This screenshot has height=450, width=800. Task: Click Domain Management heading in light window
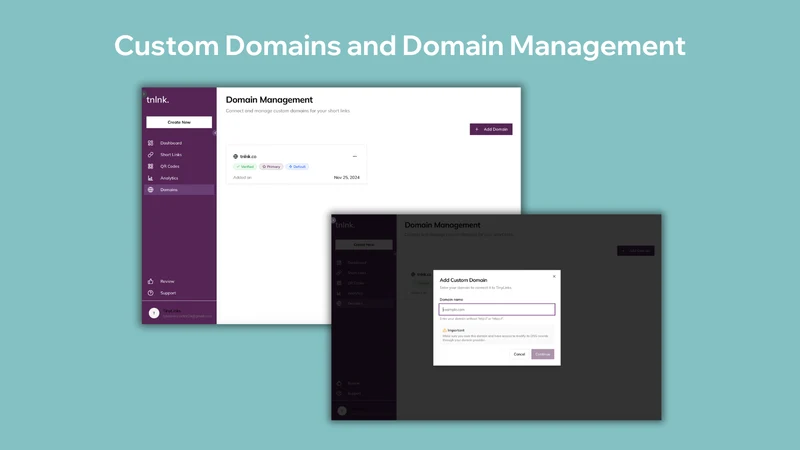click(269, 100)
